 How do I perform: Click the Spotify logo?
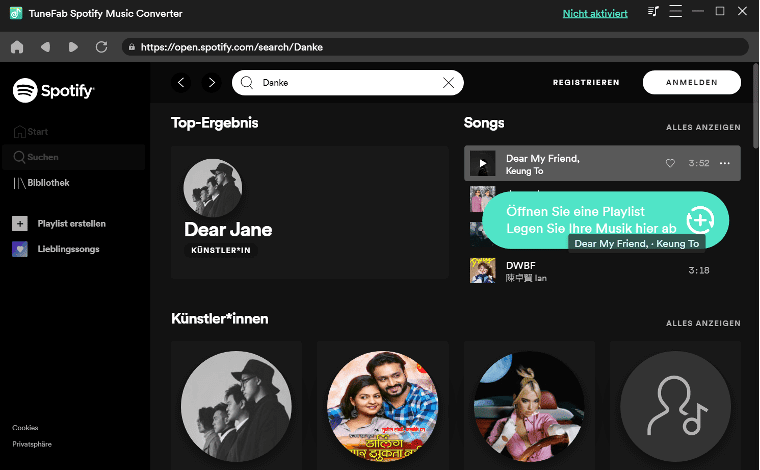click(x=53, y=90)
